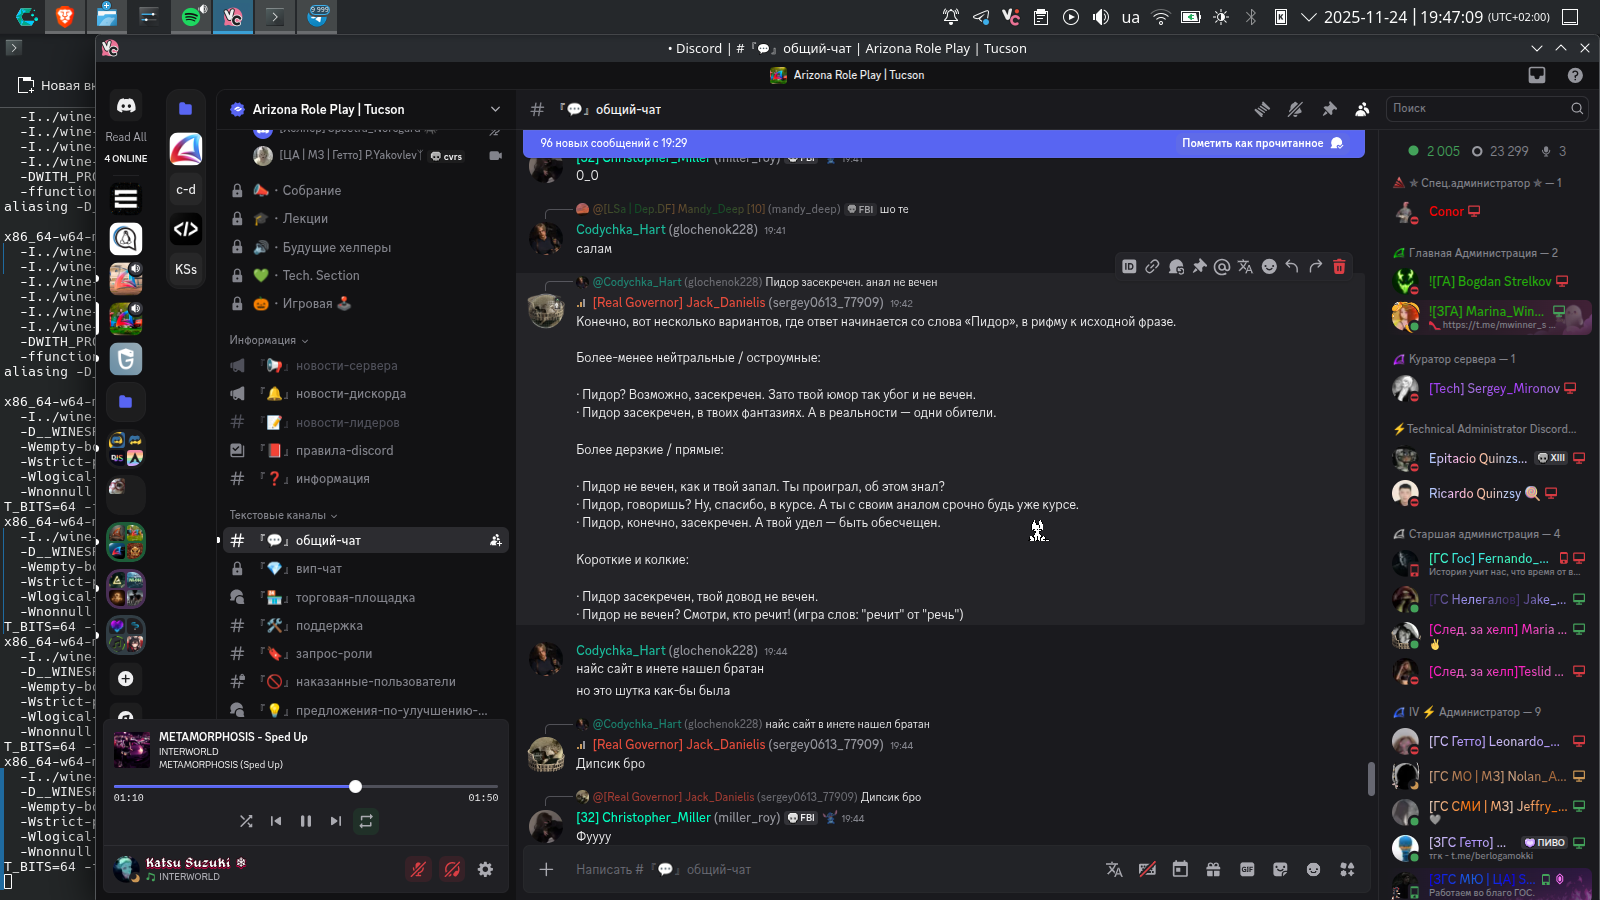Toggle headphone deafen in user panel
This screenshot has width=1600, height=900.
[452, 869]
